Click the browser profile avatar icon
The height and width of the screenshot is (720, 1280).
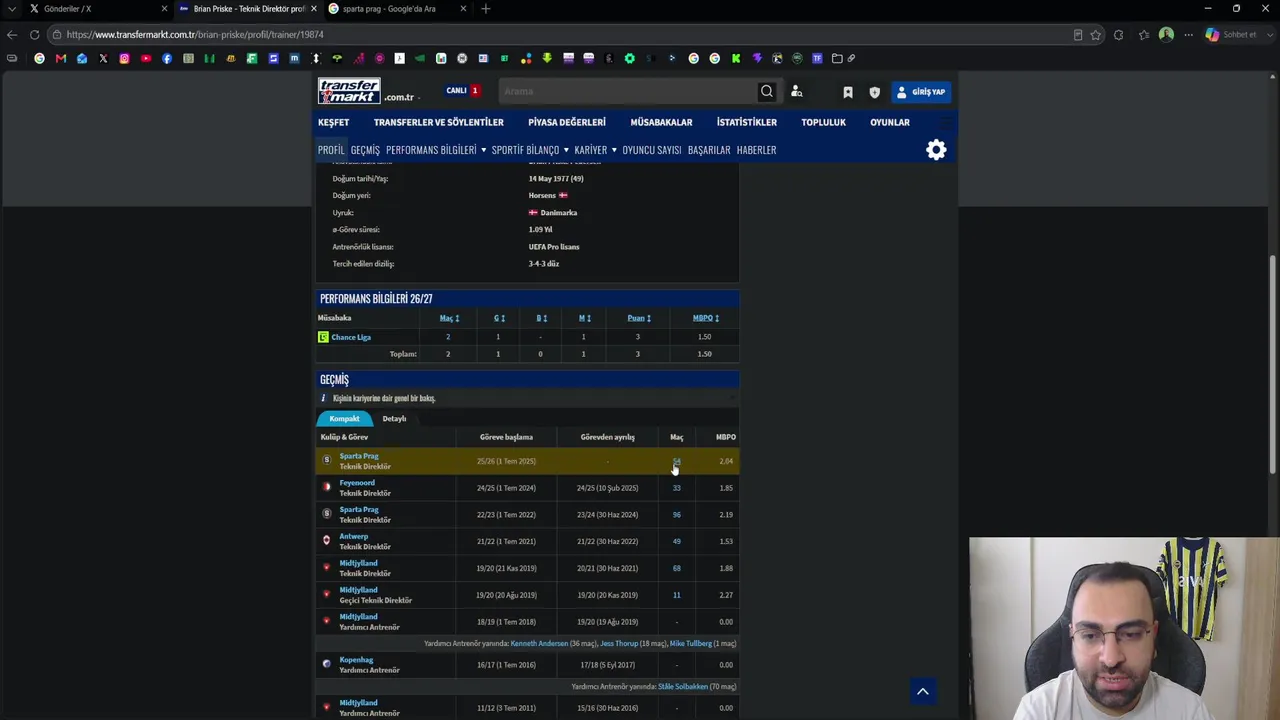1166,35
